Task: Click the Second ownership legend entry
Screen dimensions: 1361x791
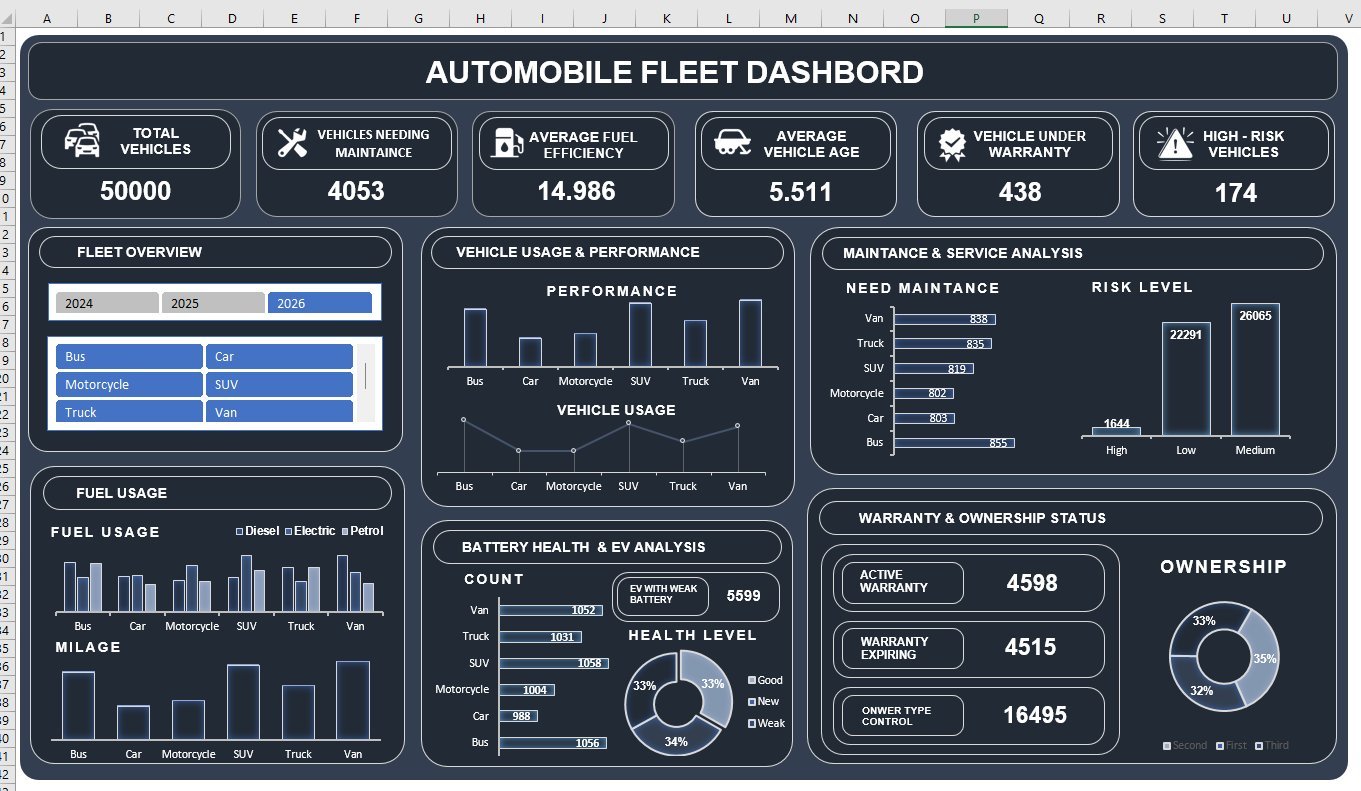Action: tap(1185, 745)
